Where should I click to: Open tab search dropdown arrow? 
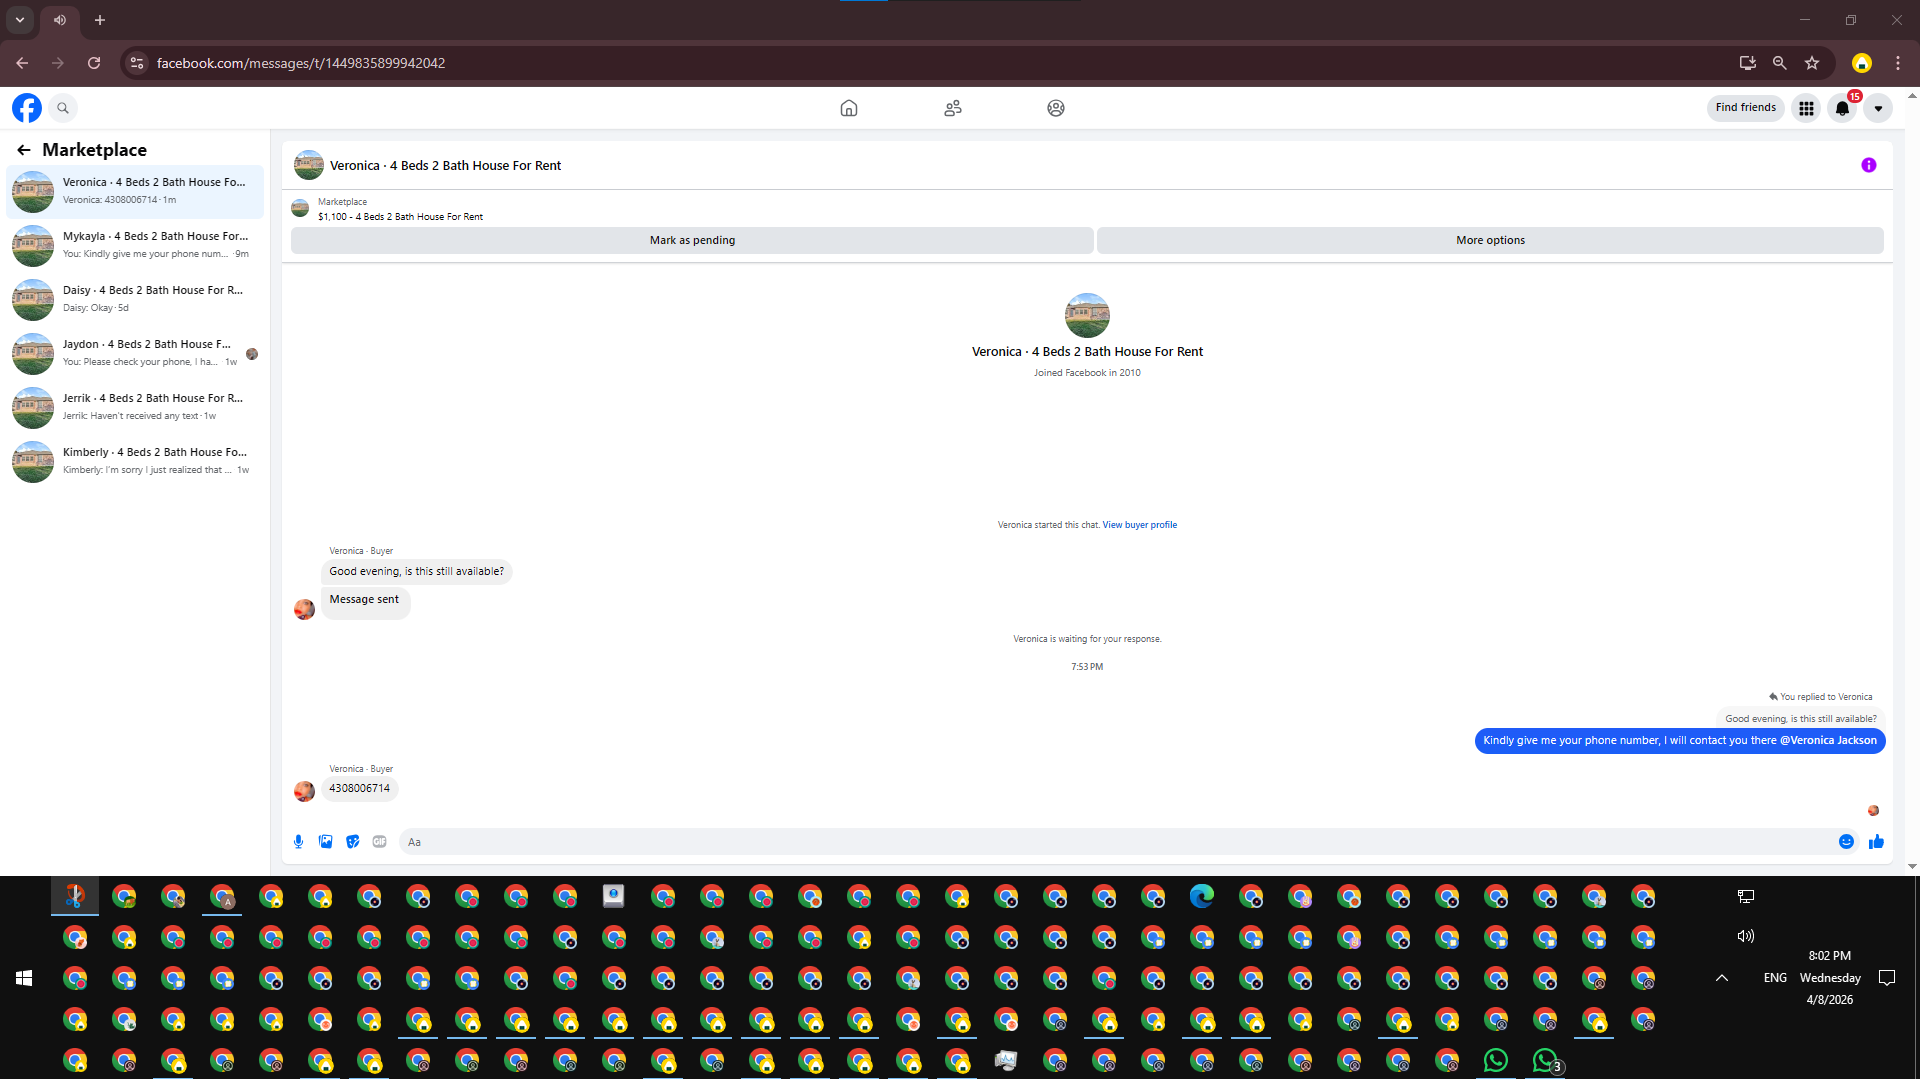(20, 20)
